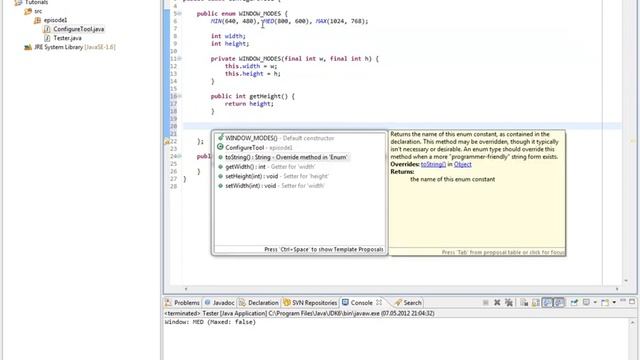Select ConfigureTool.java in the package explorer
Viewport: 640px width, 360px height.
(x=78, y=29)
